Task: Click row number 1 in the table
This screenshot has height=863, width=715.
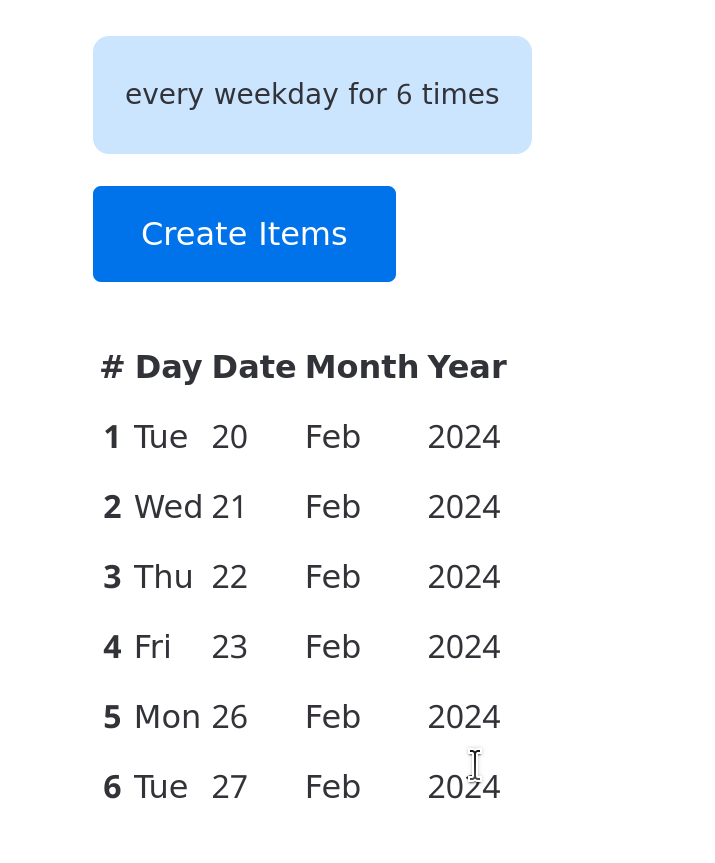Action: [x=112, y=438]
